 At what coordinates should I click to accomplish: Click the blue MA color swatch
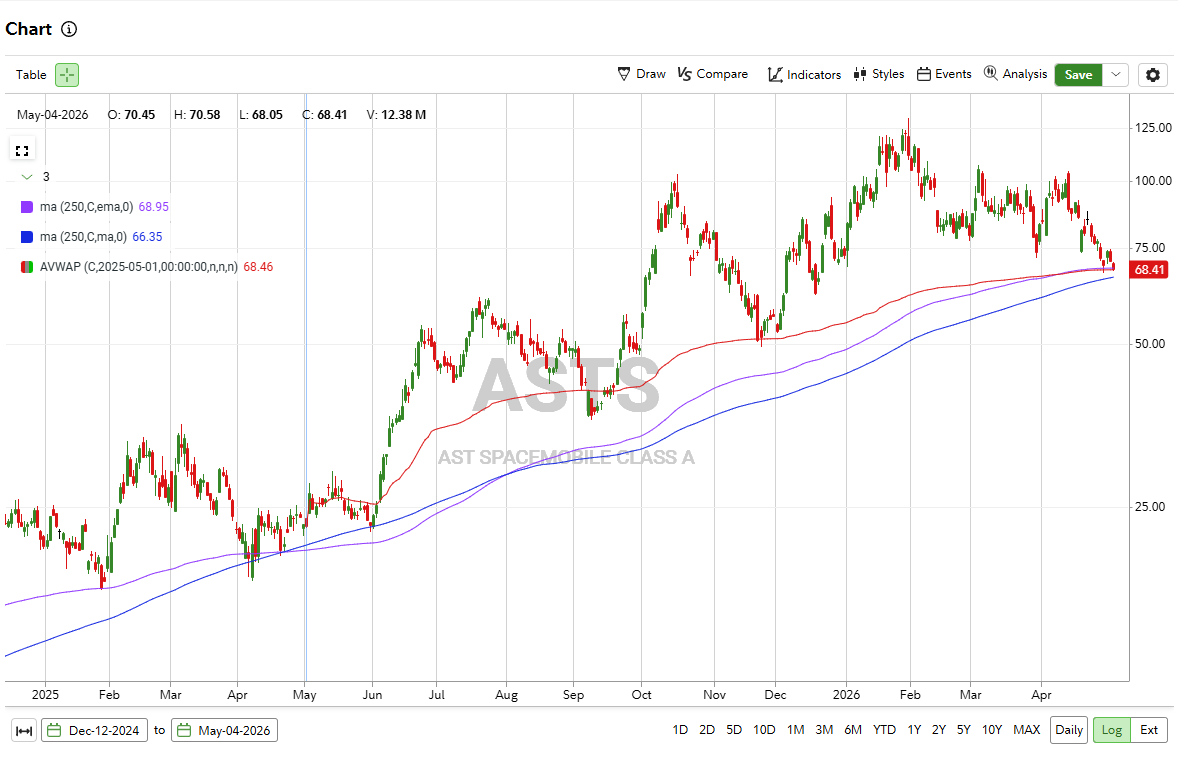pyautogui.click(x=27, y=237)
